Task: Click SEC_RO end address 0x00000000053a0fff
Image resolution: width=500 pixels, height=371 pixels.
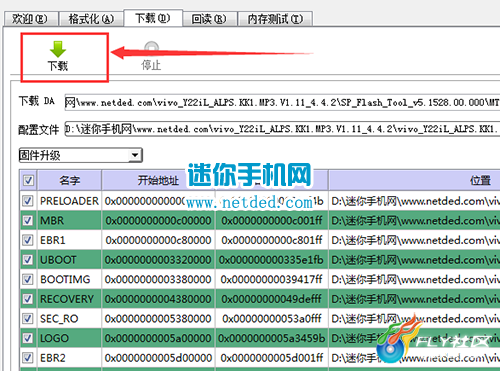Action: [272, 319]
